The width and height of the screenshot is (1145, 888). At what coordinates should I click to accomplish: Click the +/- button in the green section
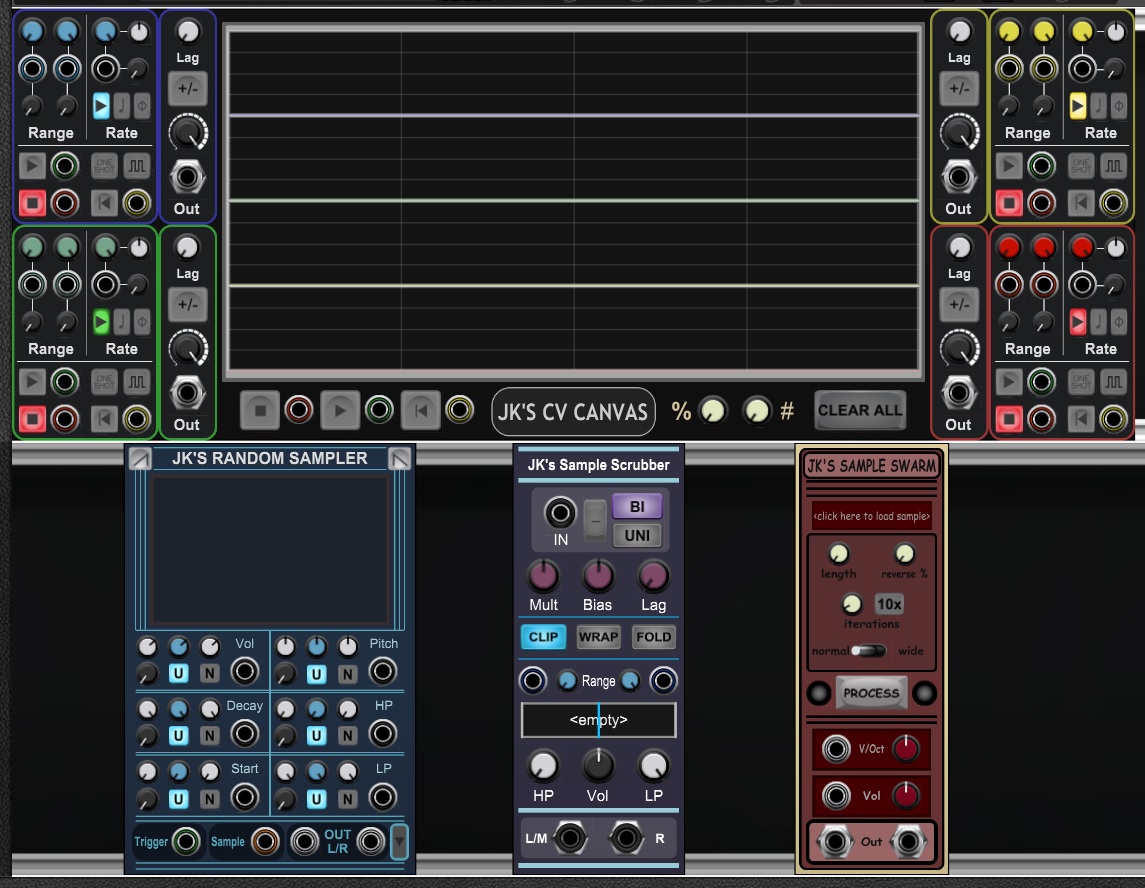coord(188,305)
